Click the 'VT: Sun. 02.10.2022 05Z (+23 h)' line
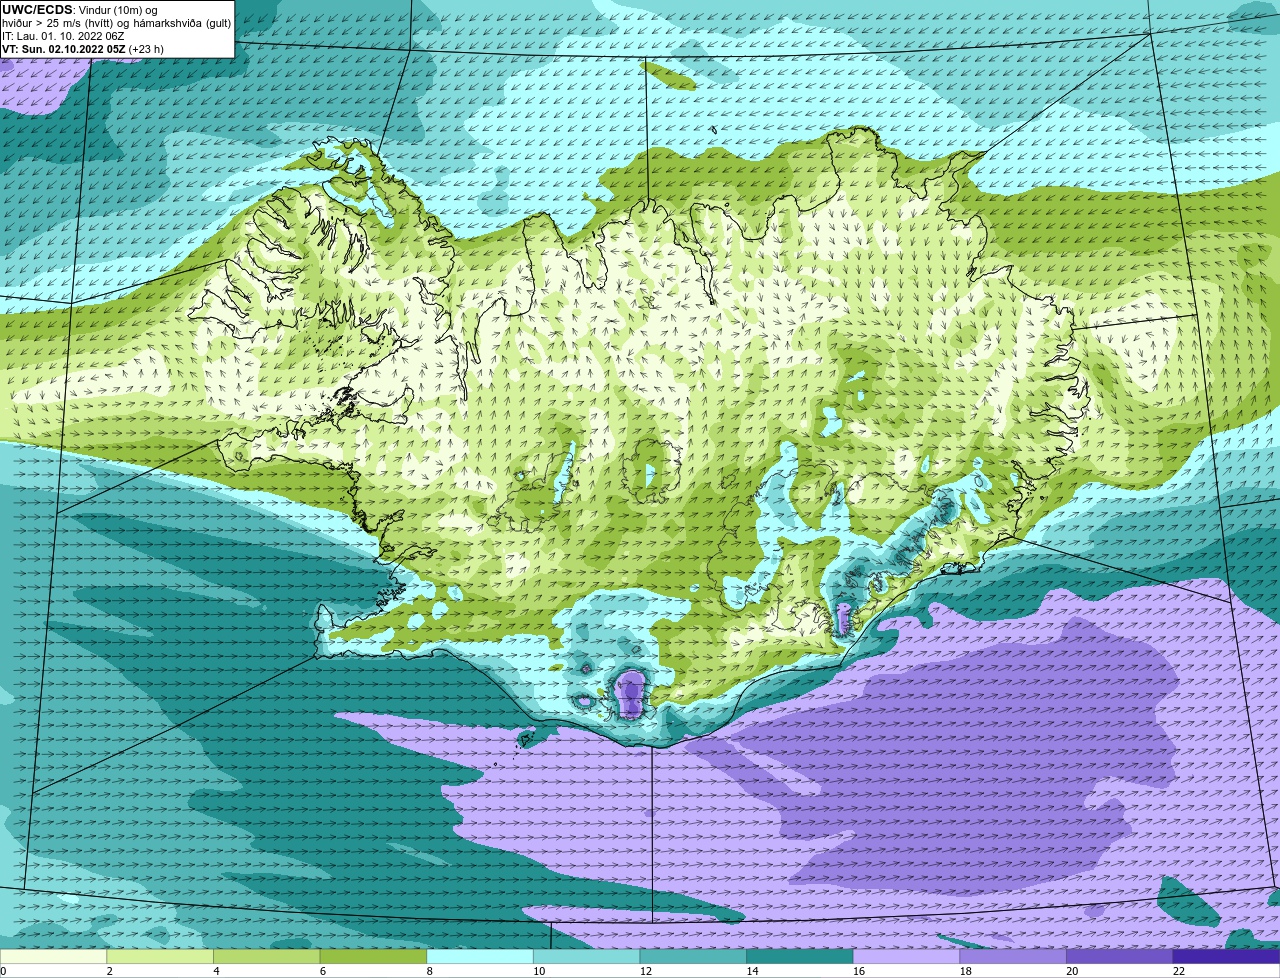1280x978 pixels. (x=83, y=48)
